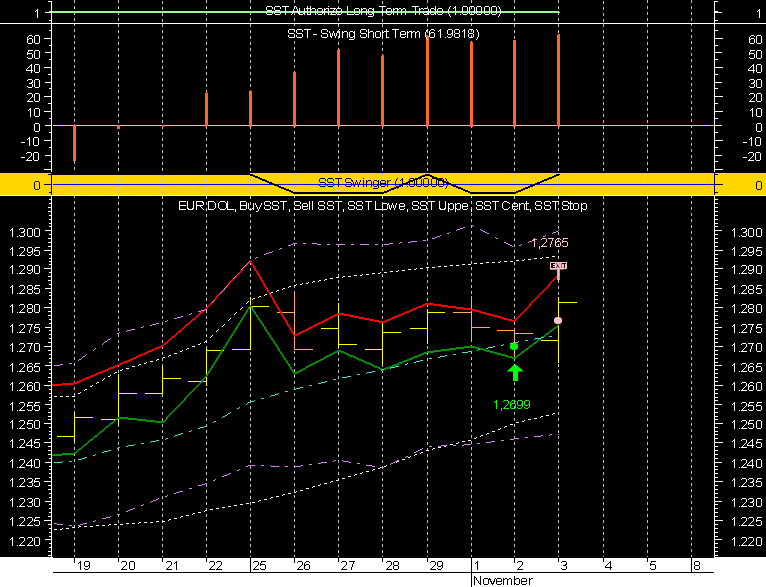This screenshot has height=587, width=766.
Task: Click the SST Swinger indicator label
Action: click(383, 183)
